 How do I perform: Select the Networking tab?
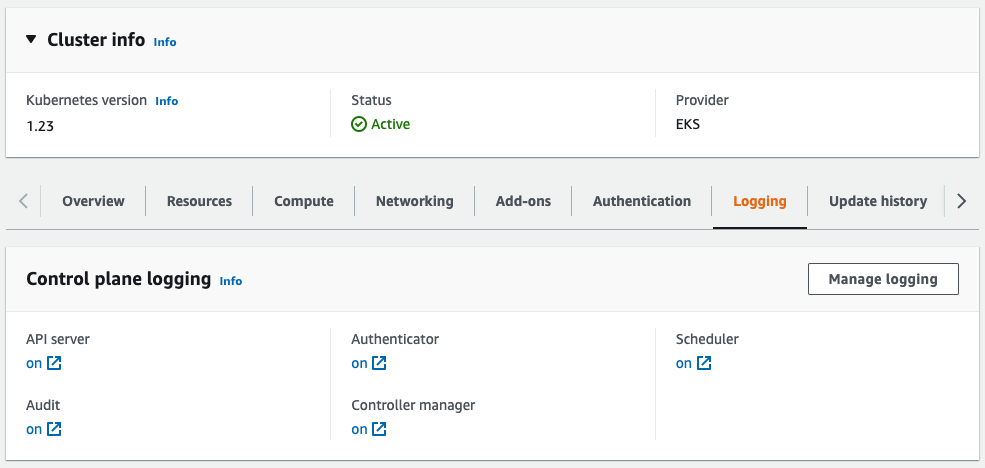point(414,201)
